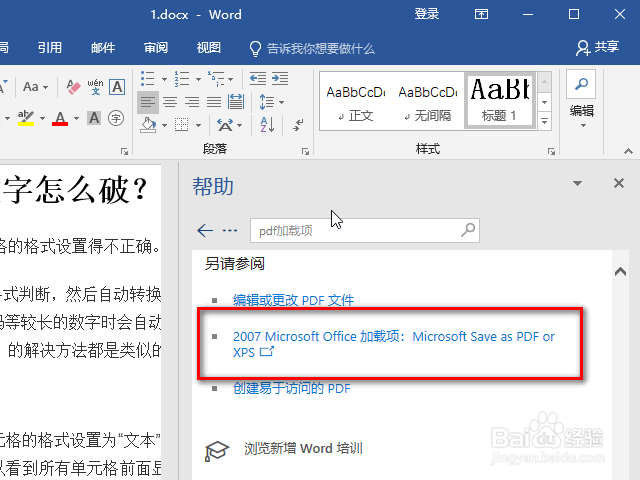The height and width of the screenshot is (480, 640).
Task: Open the 邮件 tab
Action: click(x=103, y=48)
